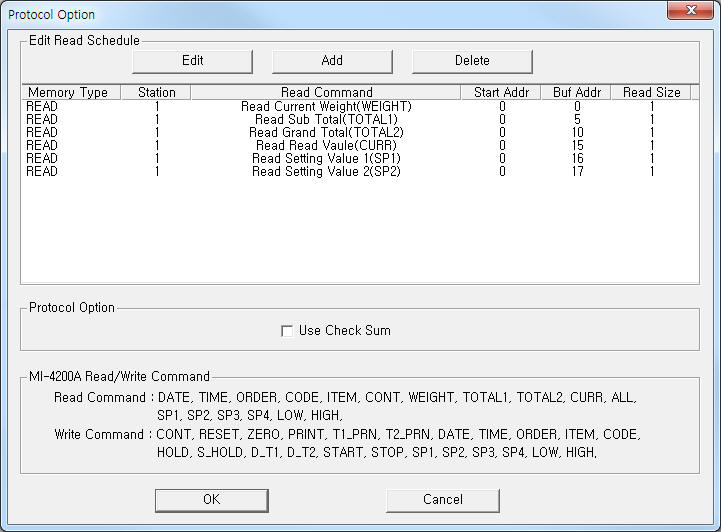Sort by Memory Type column header
Screen dimensions: 721x532
coord(68,92)
